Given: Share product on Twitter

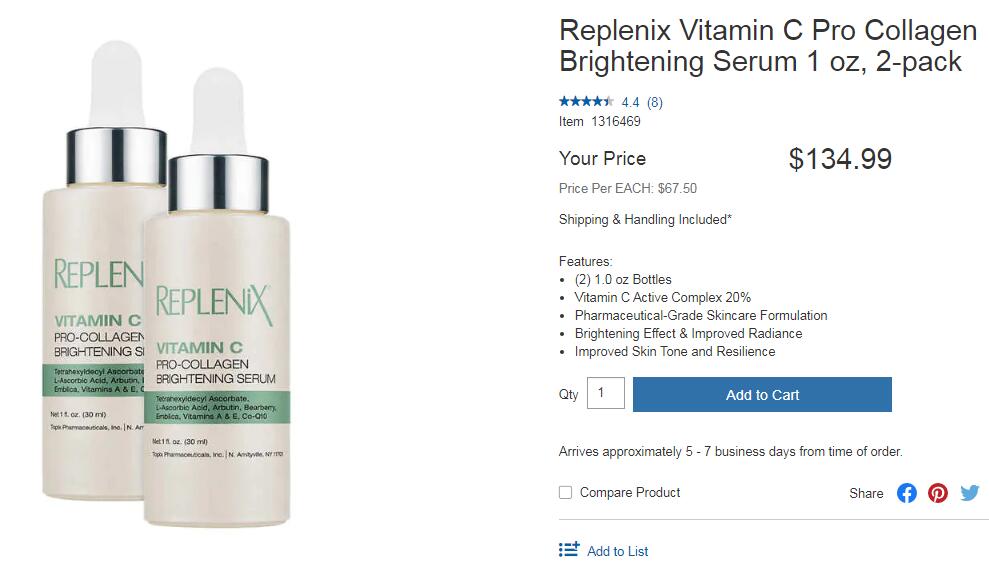Looking at the screenshot, I should pyautogui.click(x=969, y=493).
